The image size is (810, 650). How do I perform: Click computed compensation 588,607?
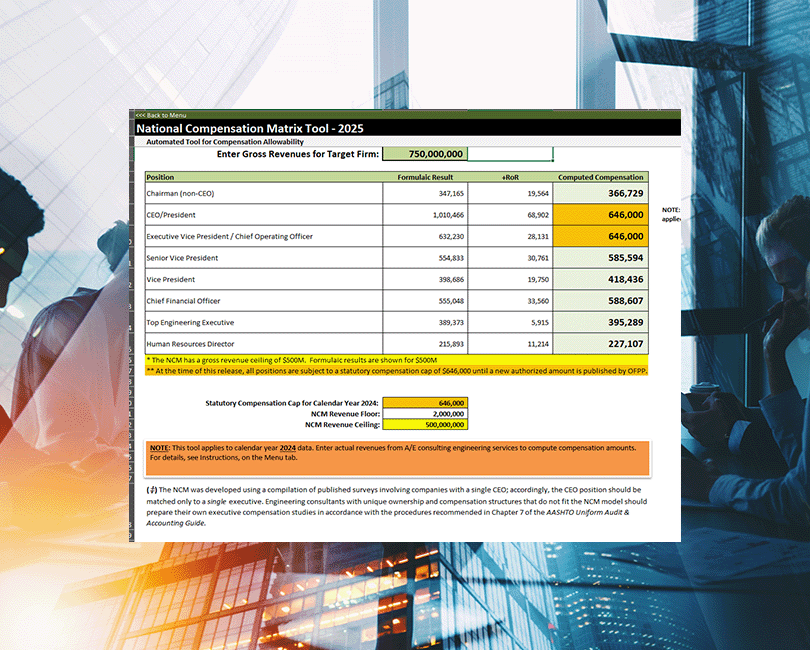pyautogui.click(x=601, y=301)
